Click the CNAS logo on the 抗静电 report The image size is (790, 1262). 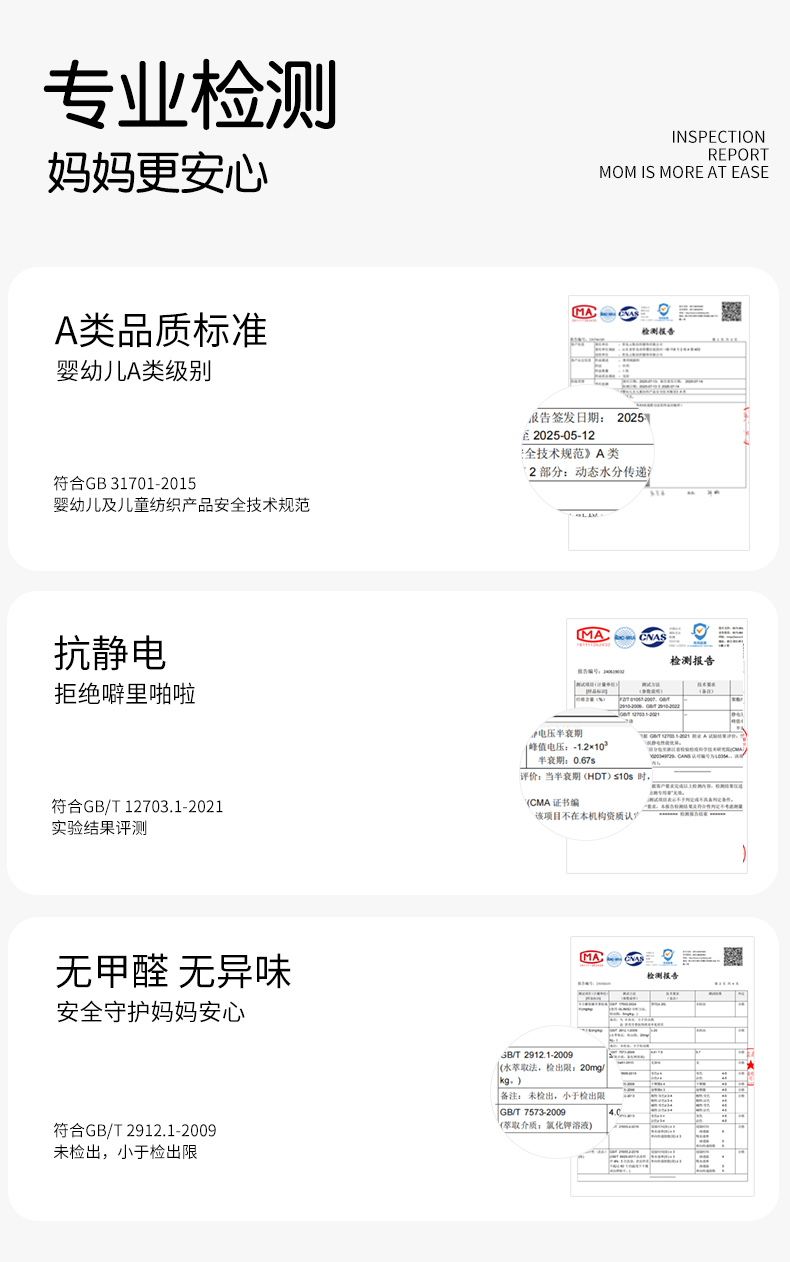pyautogui.click(x=653, y=635)
